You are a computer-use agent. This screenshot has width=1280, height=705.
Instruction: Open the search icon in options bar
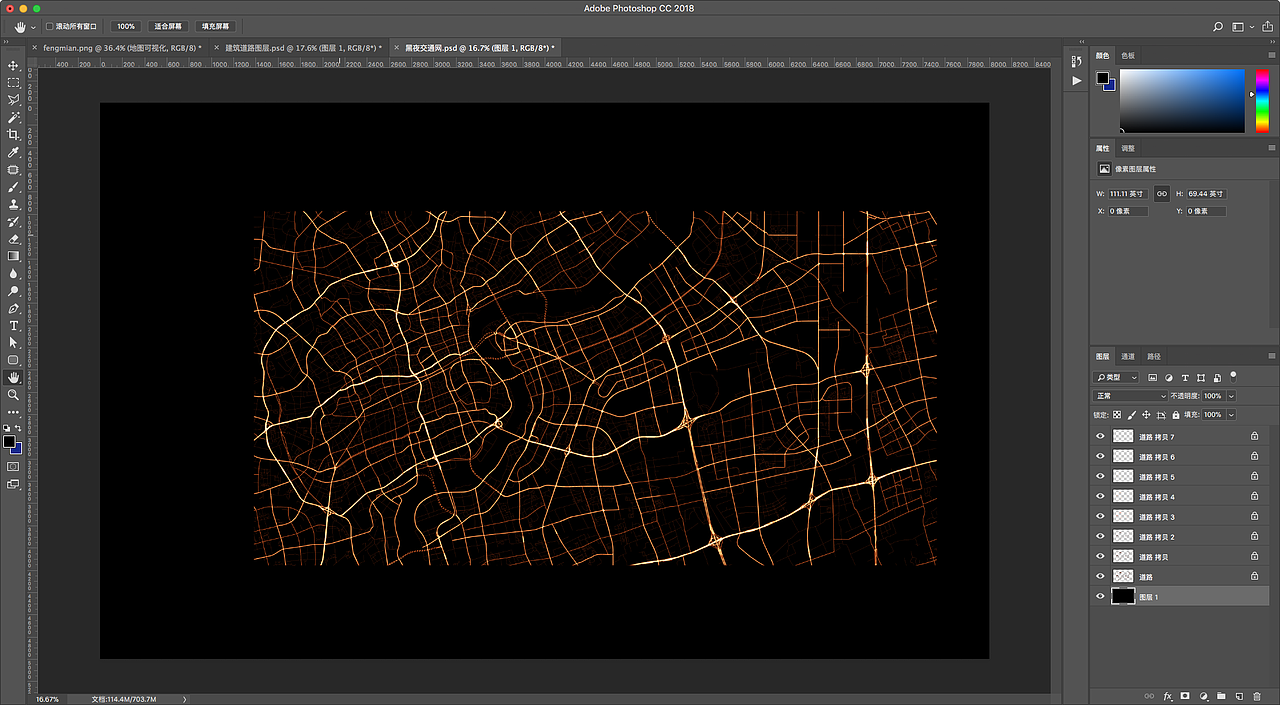(x=1218, y=26)
